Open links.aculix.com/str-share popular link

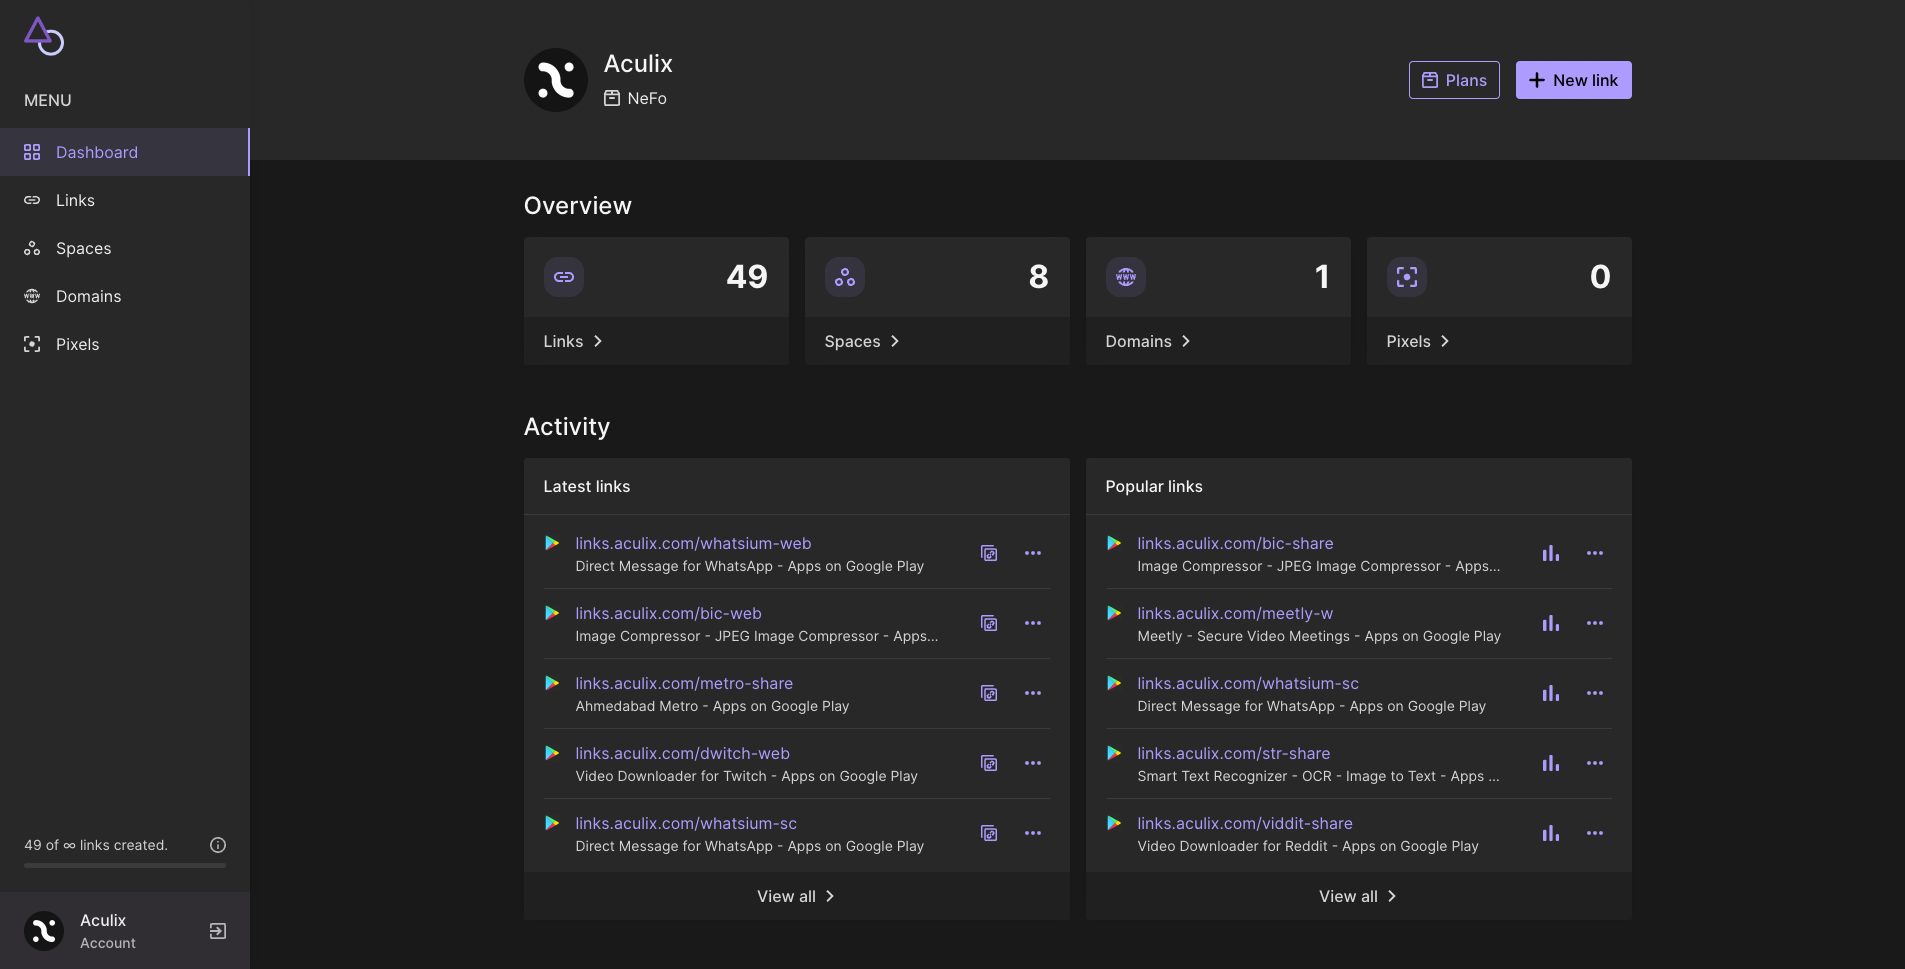click(x=1233, y=753)
